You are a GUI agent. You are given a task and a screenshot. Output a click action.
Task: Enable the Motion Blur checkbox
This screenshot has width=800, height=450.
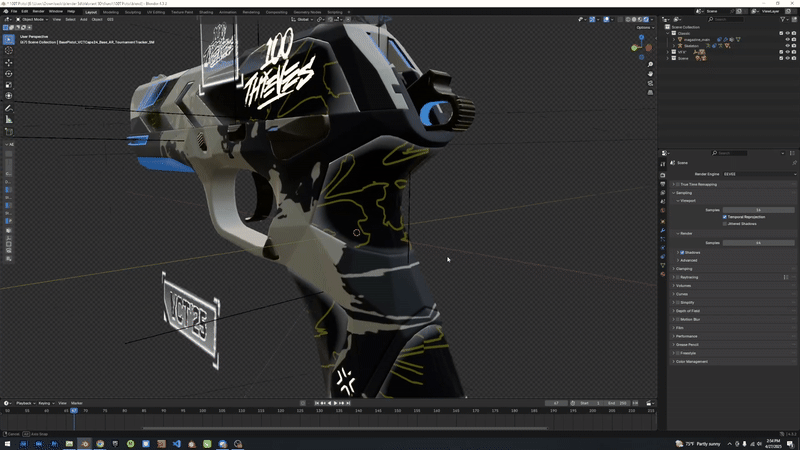pyautogui.click(x=678, y=319)
